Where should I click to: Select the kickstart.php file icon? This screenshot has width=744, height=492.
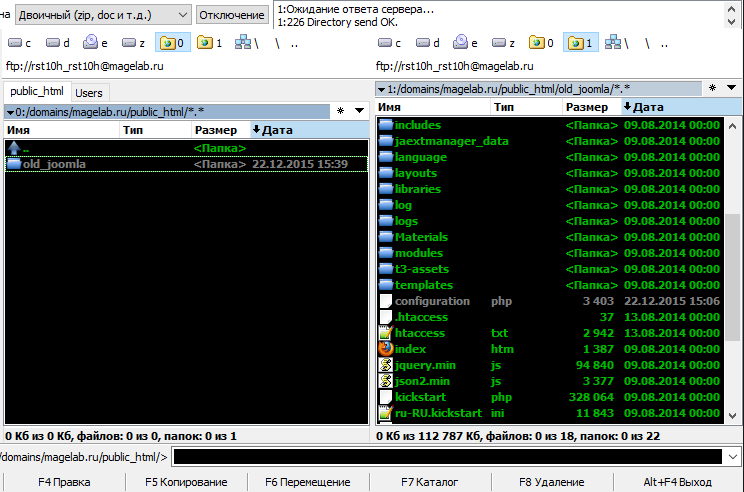click(386, 397)
